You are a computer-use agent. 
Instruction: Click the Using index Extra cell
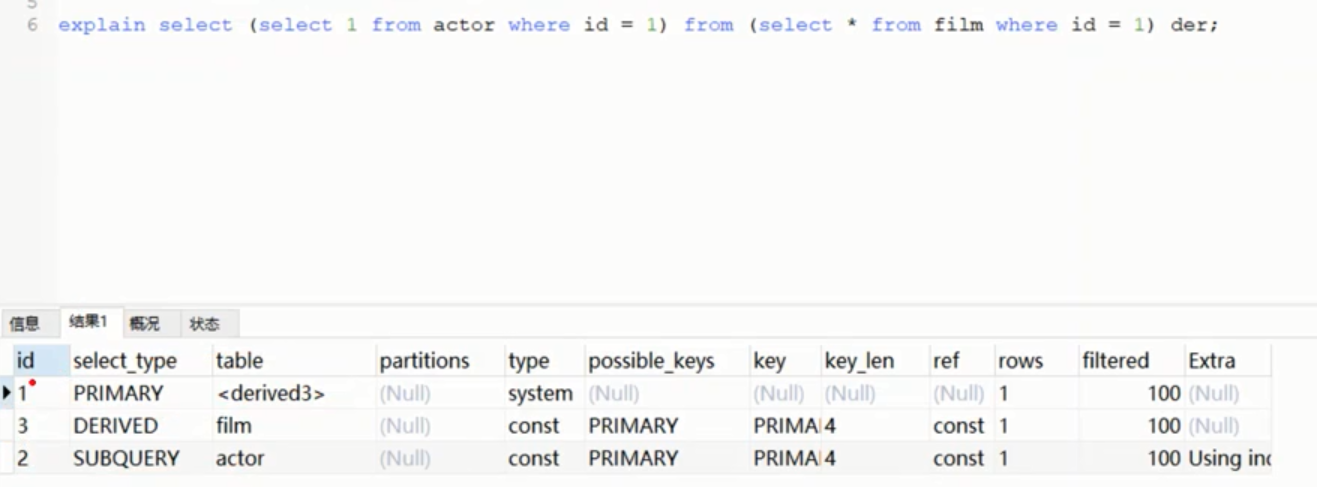(x=1228, y=459)
